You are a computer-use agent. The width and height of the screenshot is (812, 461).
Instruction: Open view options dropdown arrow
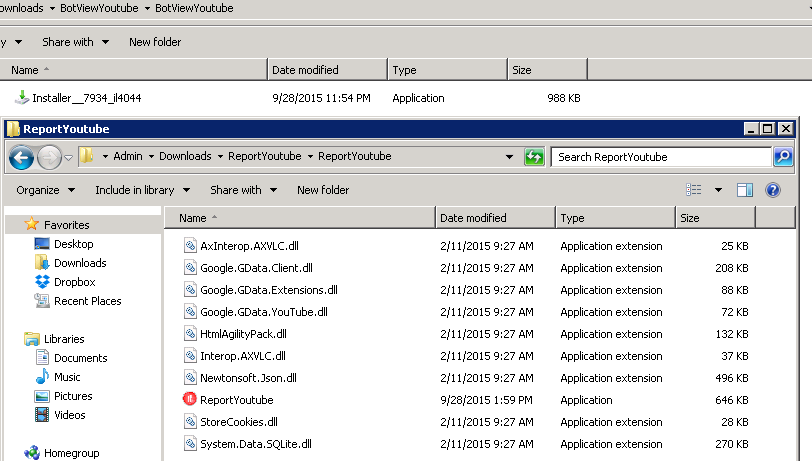click(x=717, y=190)
